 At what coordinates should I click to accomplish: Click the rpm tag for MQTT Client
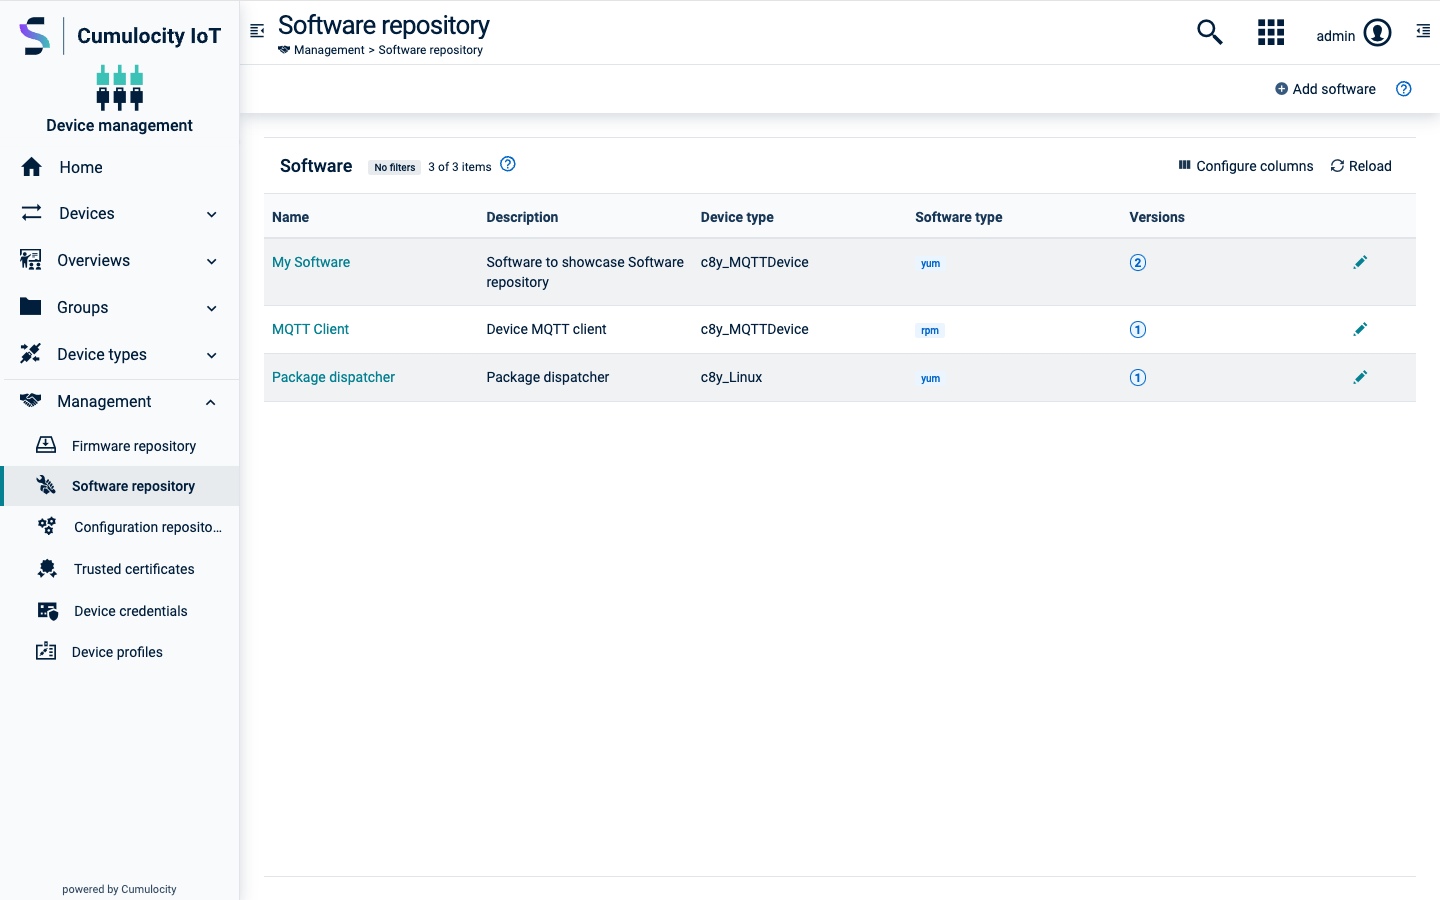tap(930, 330)
